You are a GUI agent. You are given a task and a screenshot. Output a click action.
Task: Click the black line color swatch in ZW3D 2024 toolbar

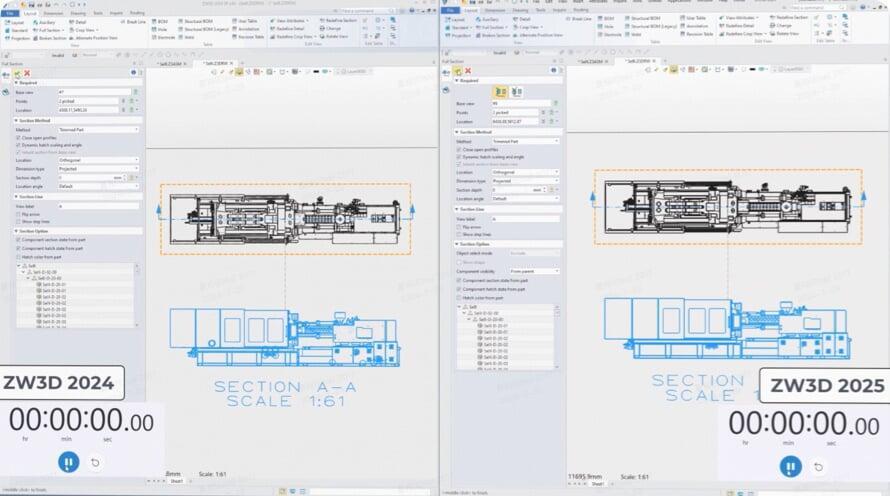click(x=316, y=72)
